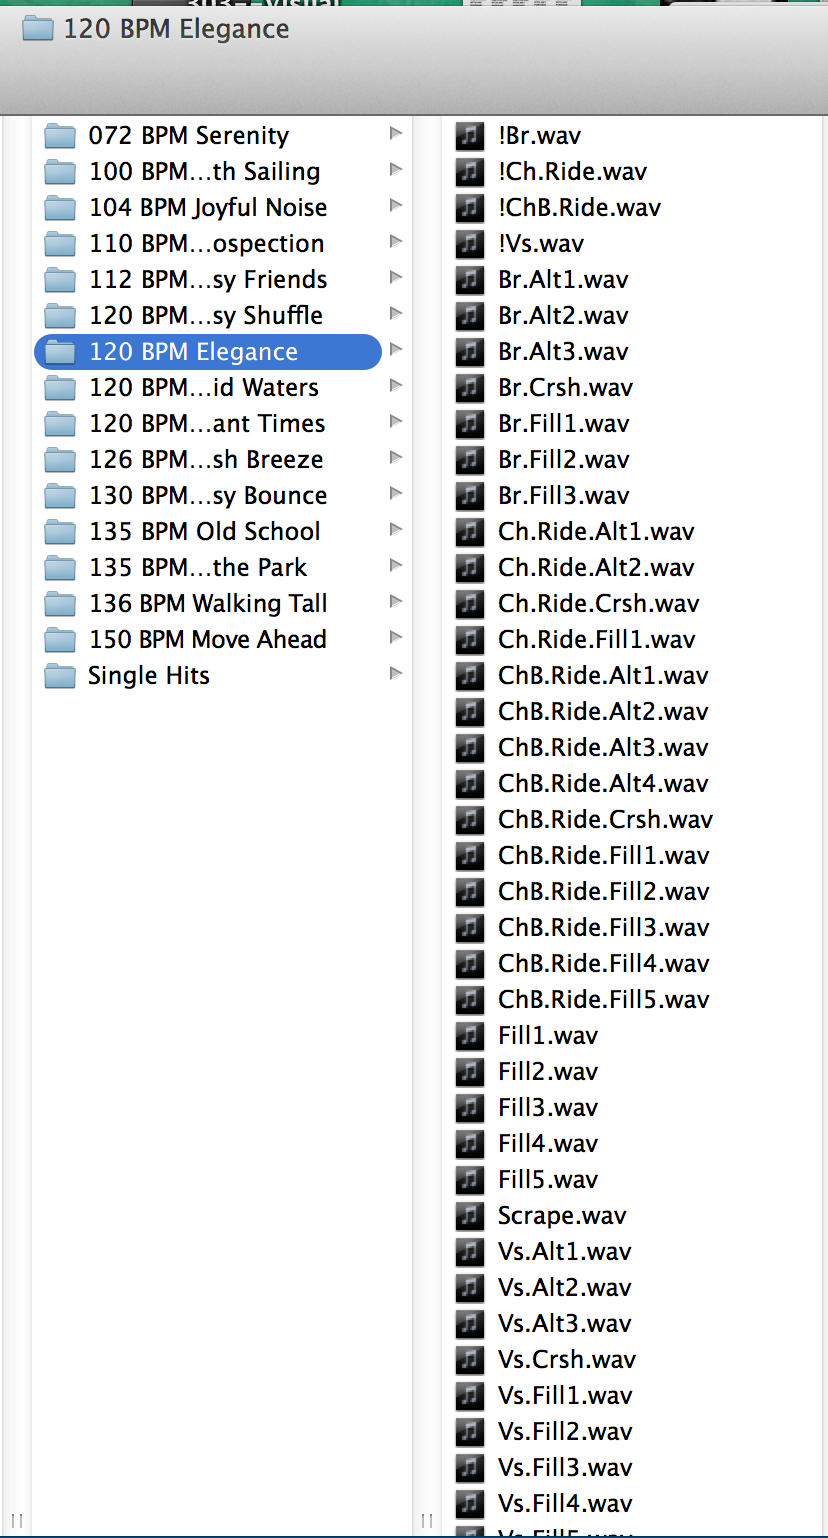
Task: Click the icon for ChB.Ride.Alt4.wav
Action: coord(469,784)
